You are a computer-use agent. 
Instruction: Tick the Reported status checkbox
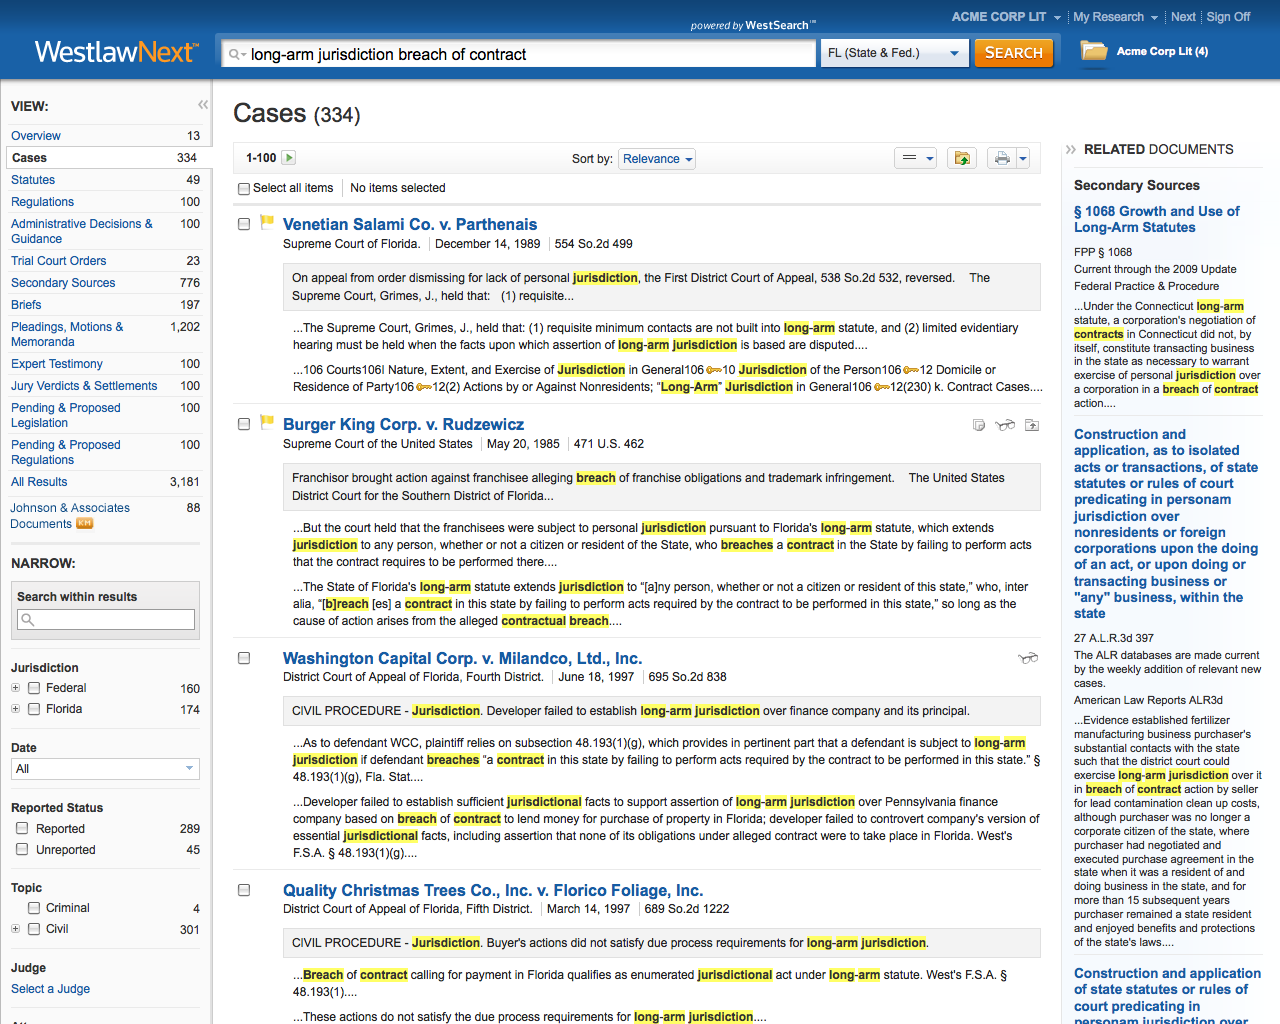click(22, 828)
